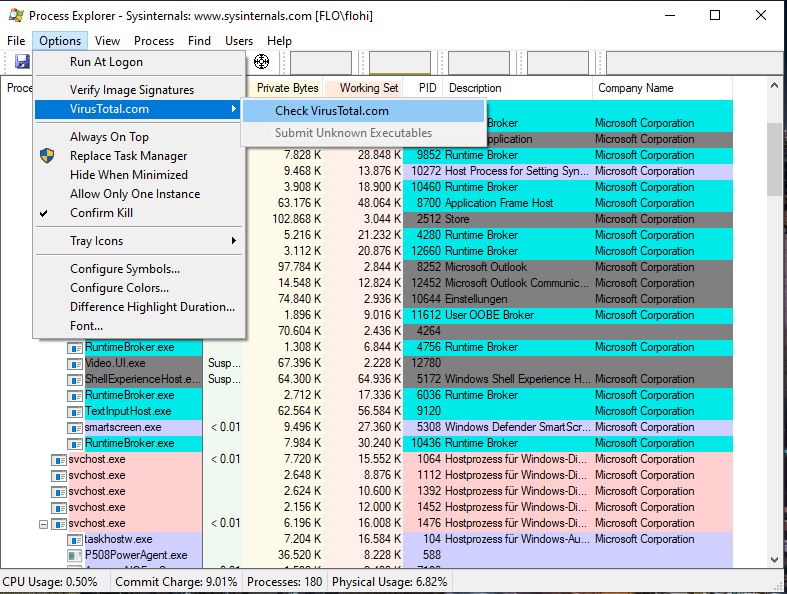This screenshot has width=787, height=594.
Task: Enable Check VirusTotal.com in submenu
Action: (x=363, y=111)
